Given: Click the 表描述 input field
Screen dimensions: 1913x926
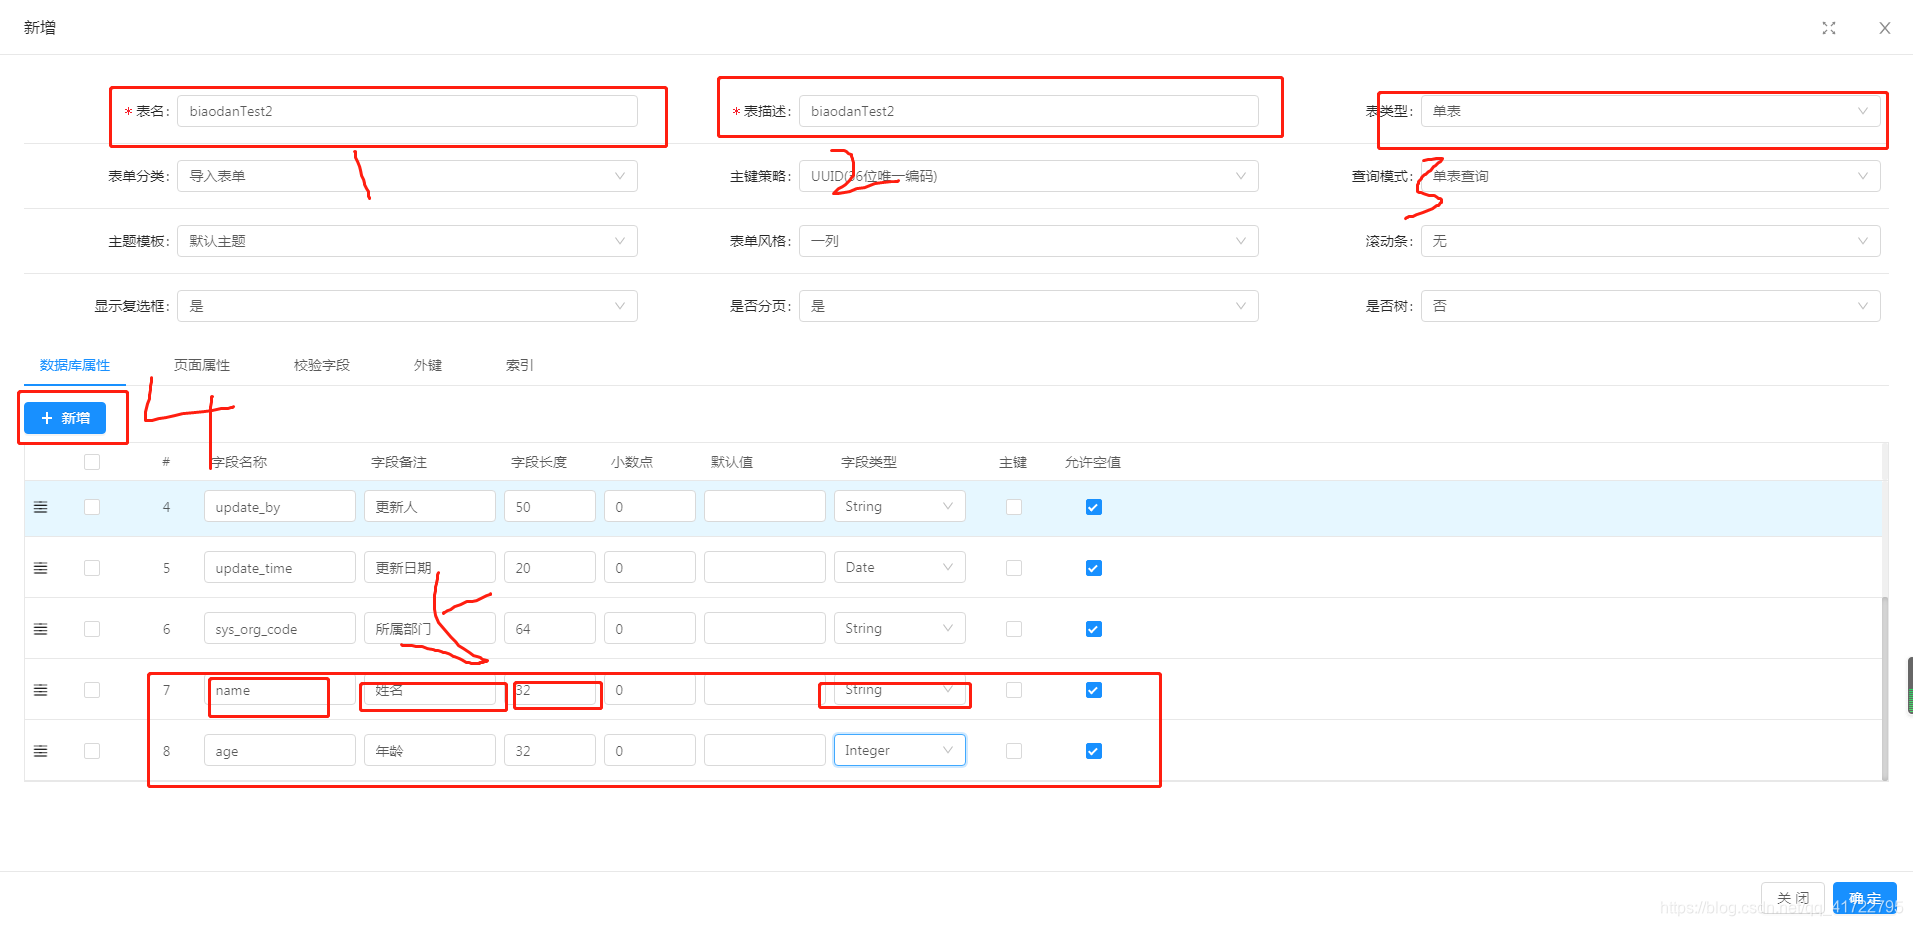Looking at the screenshot, I should (x=1028, y=111).
